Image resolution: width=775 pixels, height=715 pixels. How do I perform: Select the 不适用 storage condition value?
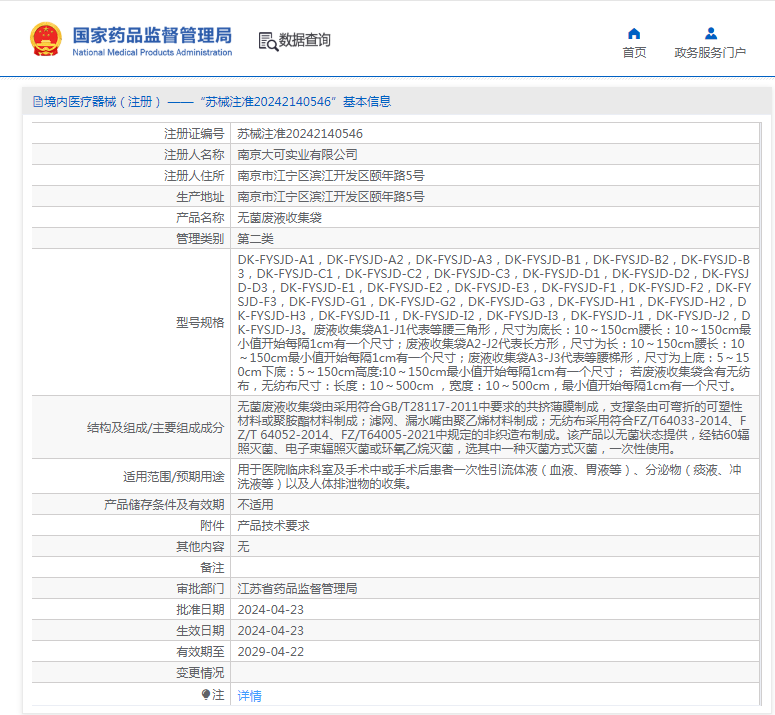(x=256, y=505)
